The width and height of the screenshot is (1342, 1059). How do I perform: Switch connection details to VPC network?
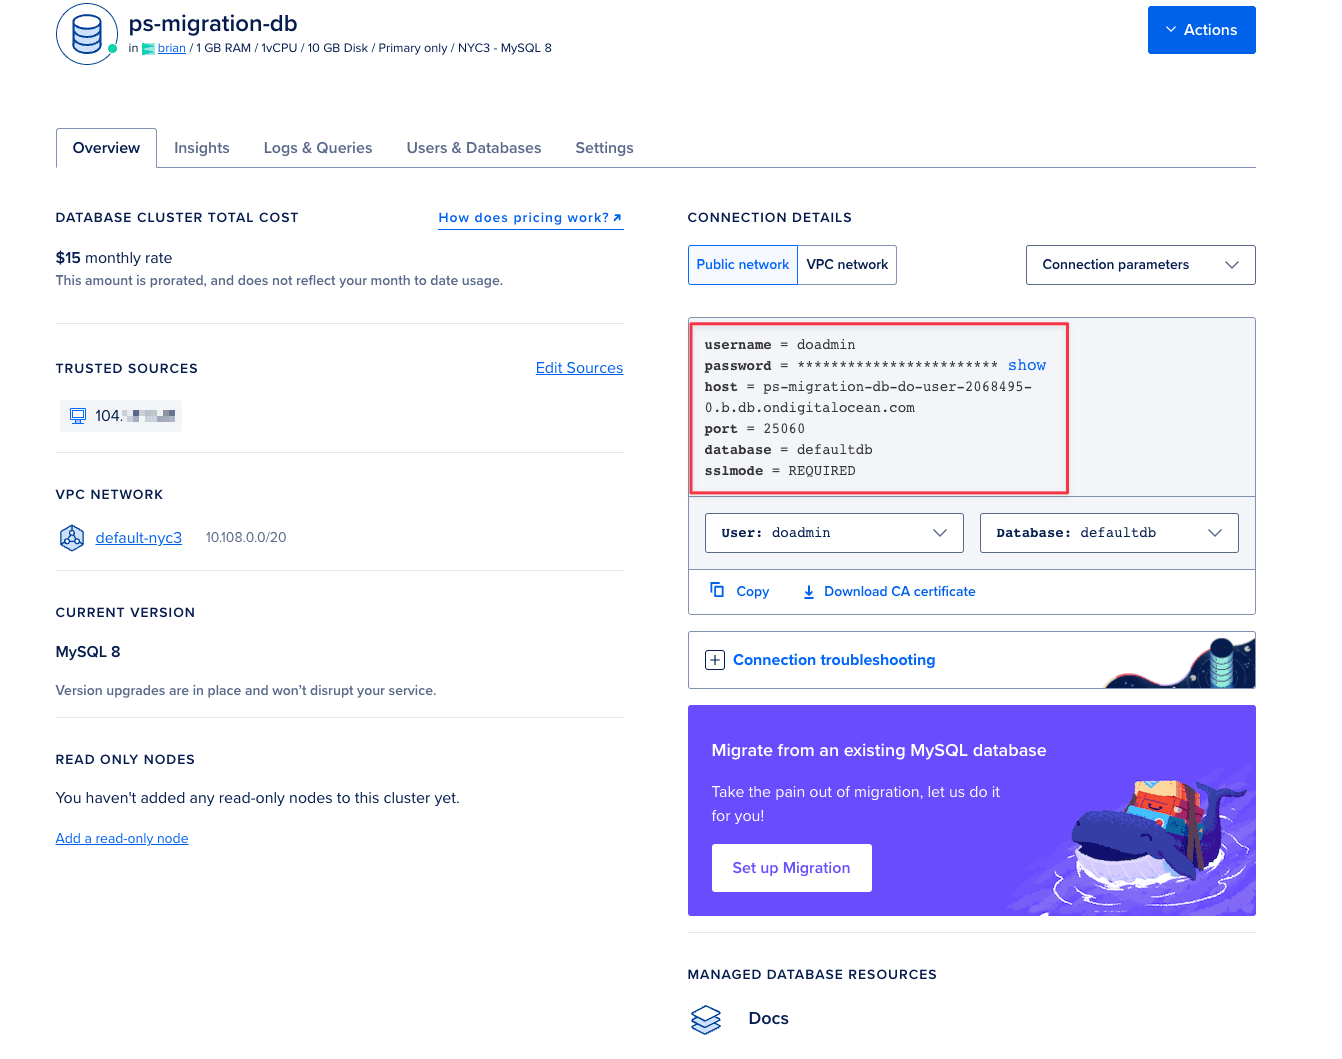(847, 264)
